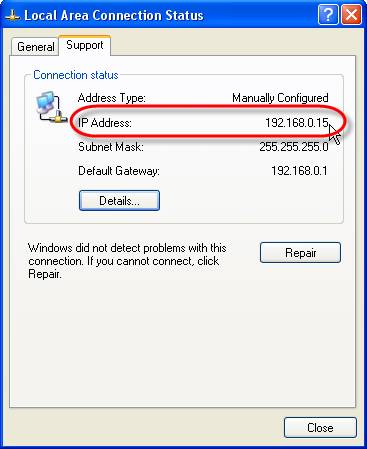Click the Repair button

coord(300,253)
